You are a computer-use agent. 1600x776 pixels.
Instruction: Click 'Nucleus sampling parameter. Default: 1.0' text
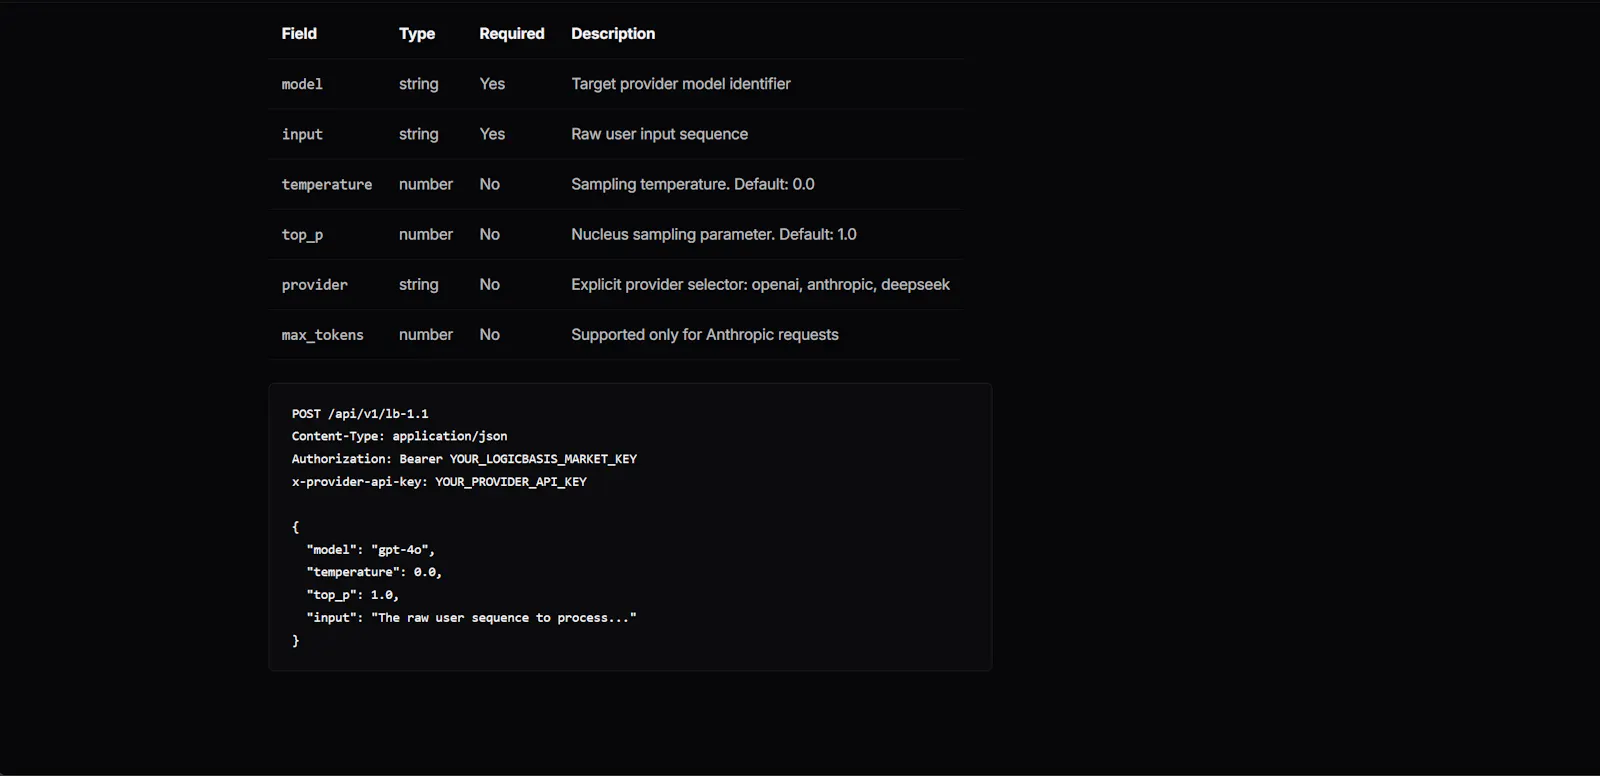tap(714, 234)
